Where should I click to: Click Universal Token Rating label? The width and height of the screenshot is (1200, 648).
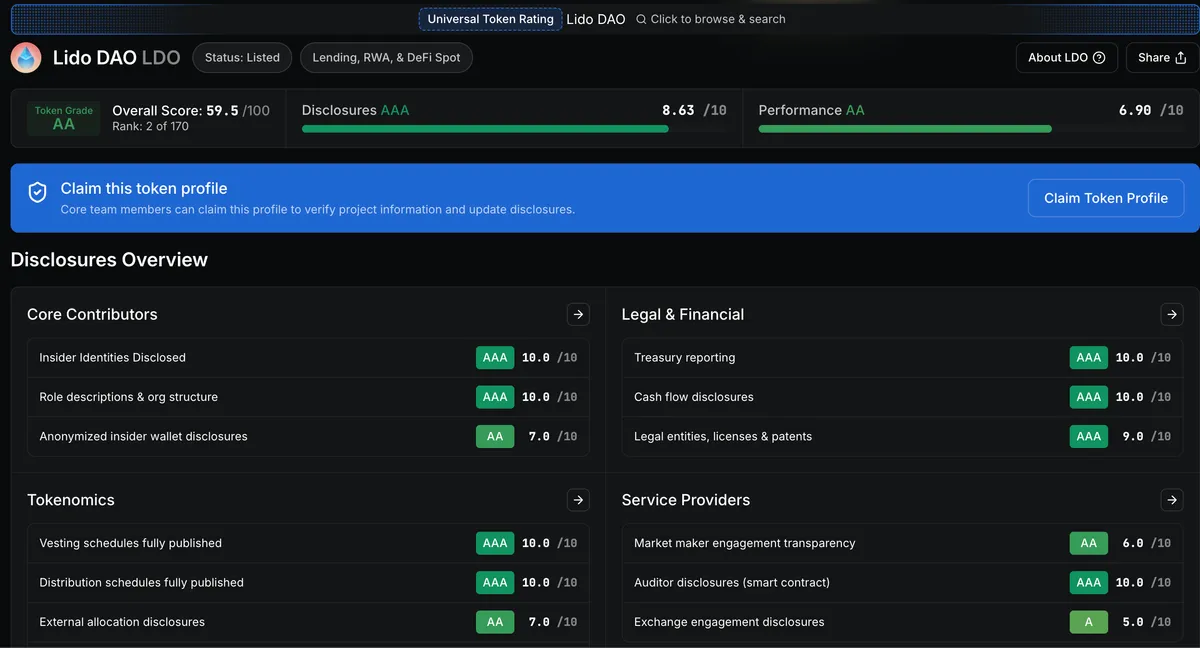click(490, 19)
